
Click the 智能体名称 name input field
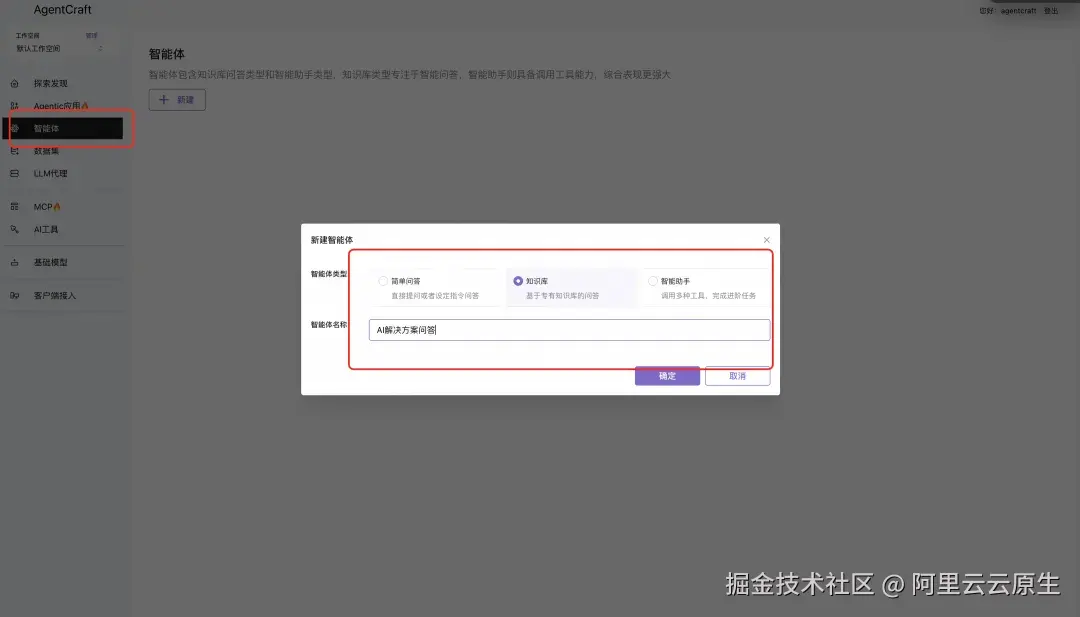[570, 329]
